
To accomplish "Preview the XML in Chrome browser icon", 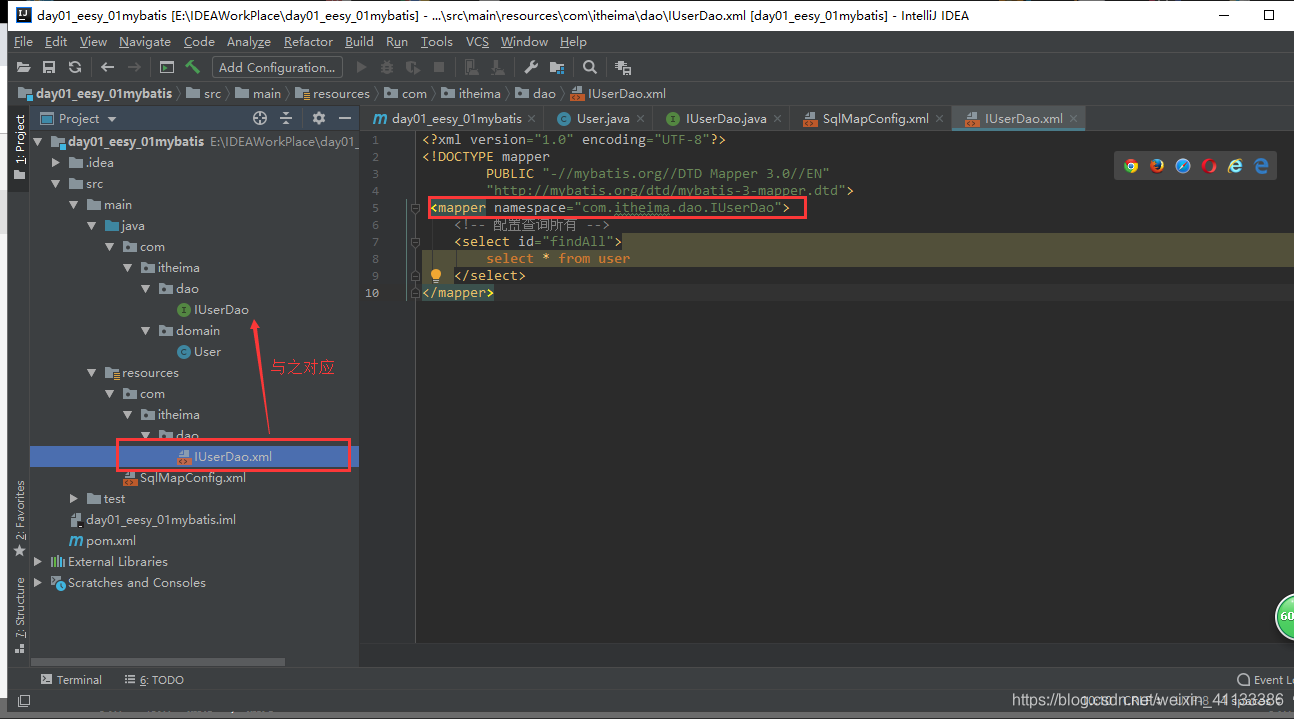I will 1131,166.
